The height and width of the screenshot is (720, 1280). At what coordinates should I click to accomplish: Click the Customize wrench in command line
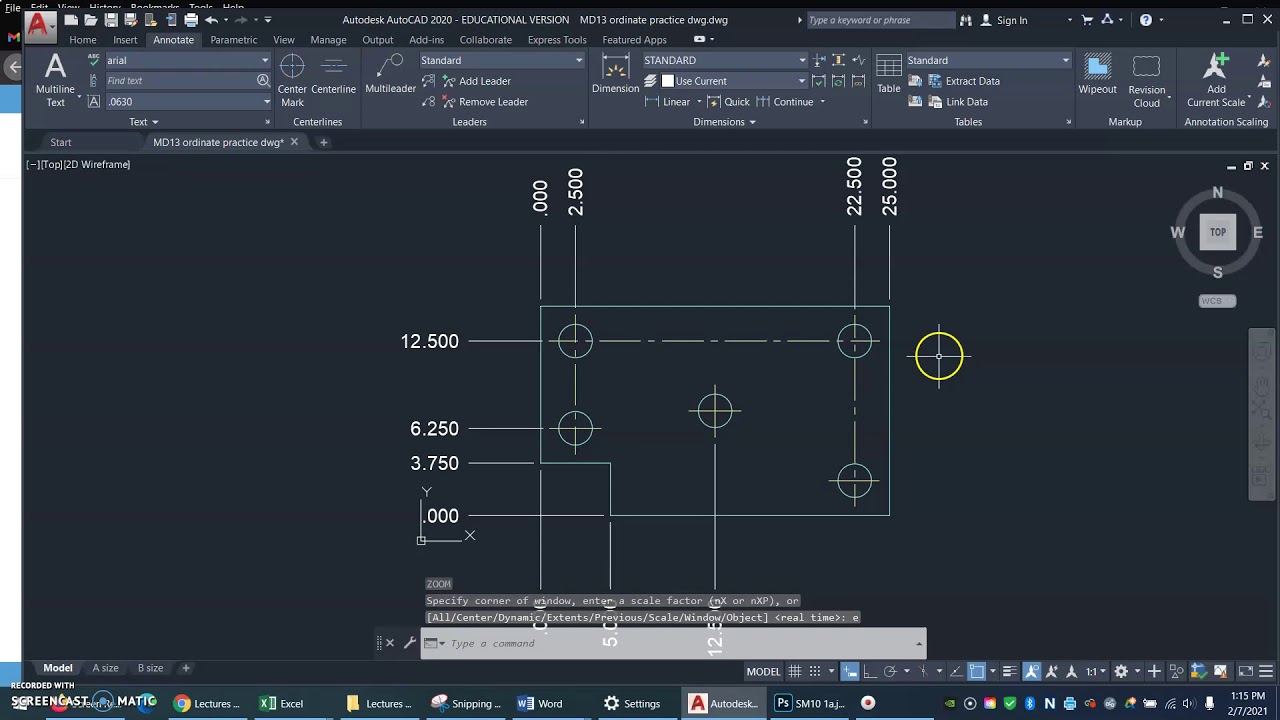[409, 643]
